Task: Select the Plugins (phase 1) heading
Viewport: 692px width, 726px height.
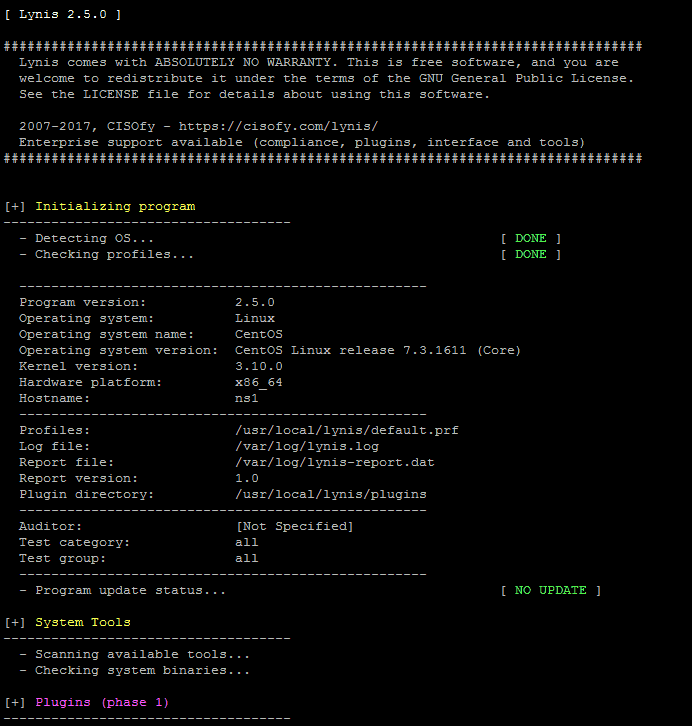Action: point(102,702)
